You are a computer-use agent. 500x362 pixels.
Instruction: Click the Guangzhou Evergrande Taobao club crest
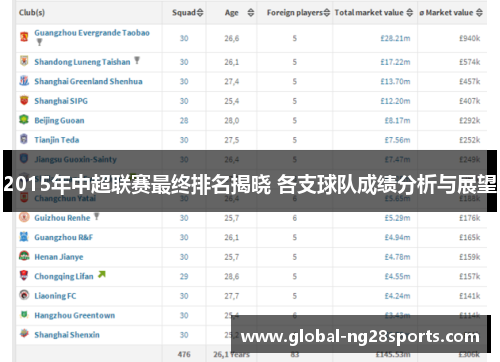[24, 36]
